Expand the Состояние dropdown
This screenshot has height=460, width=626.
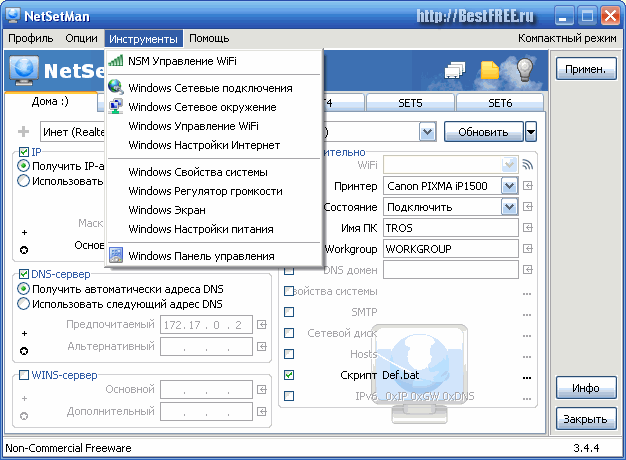pos(509,207)
